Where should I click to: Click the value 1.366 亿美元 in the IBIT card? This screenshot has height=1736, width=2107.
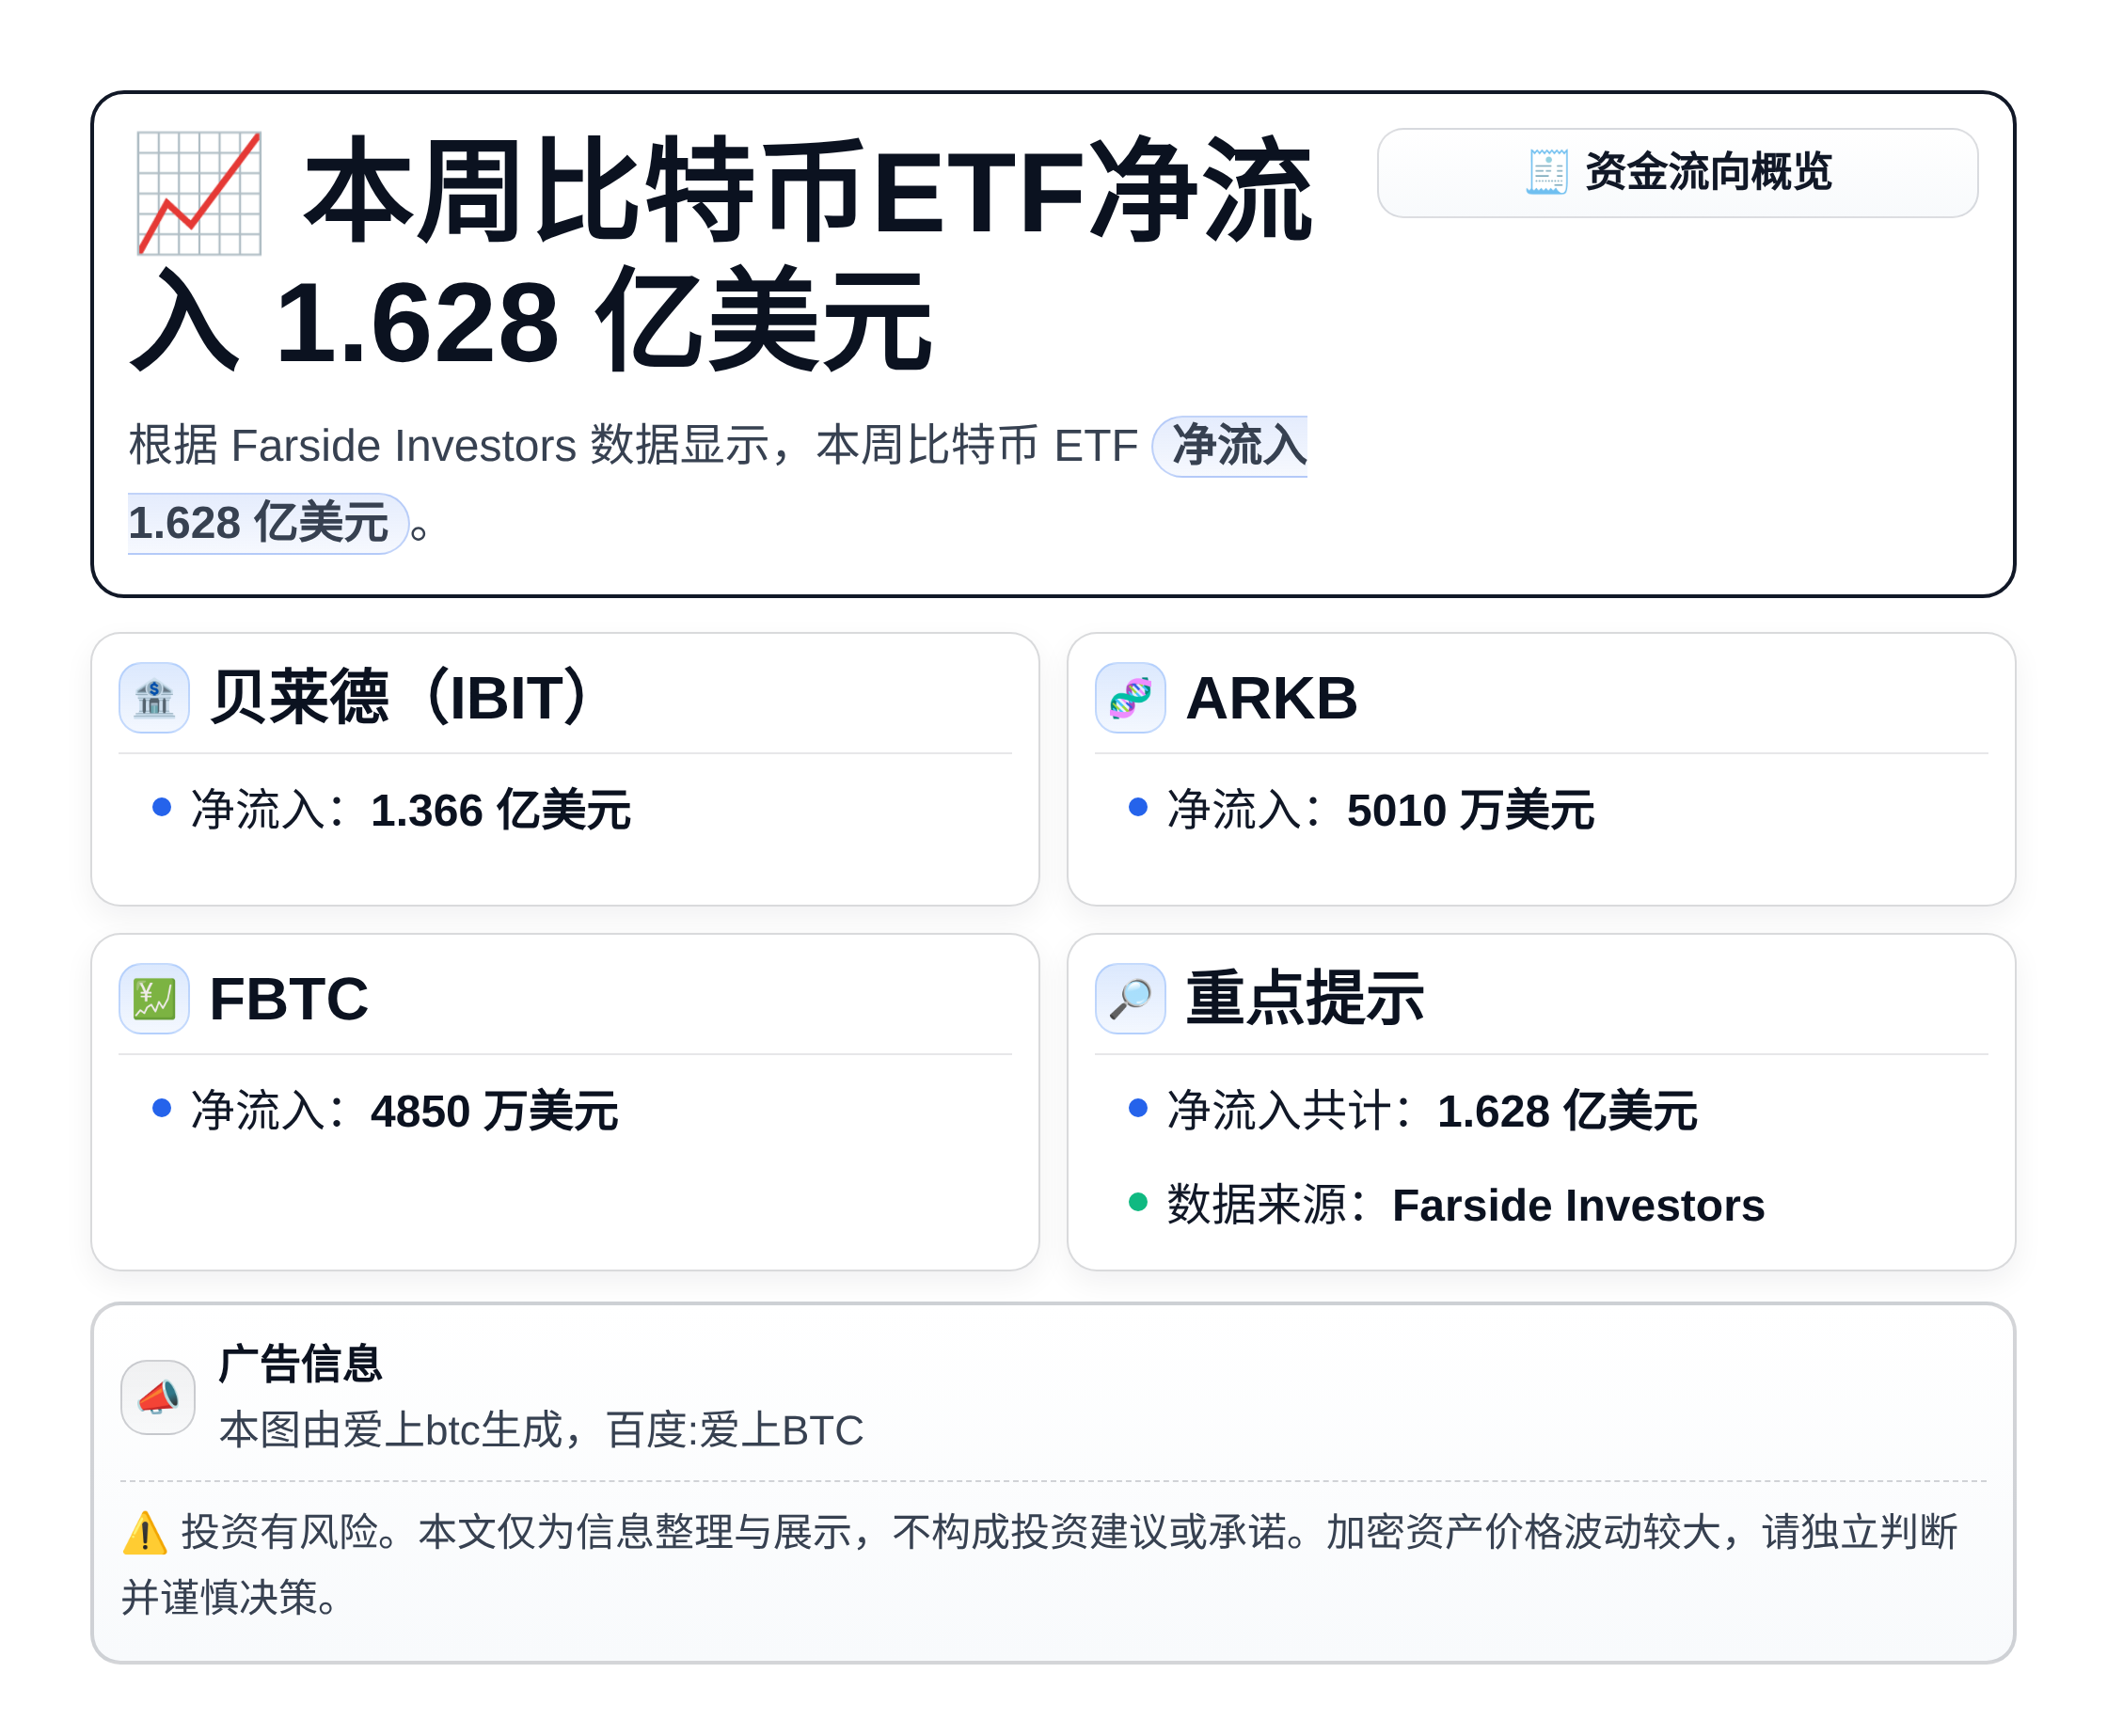pyautogui.click(x=500, y=810)
